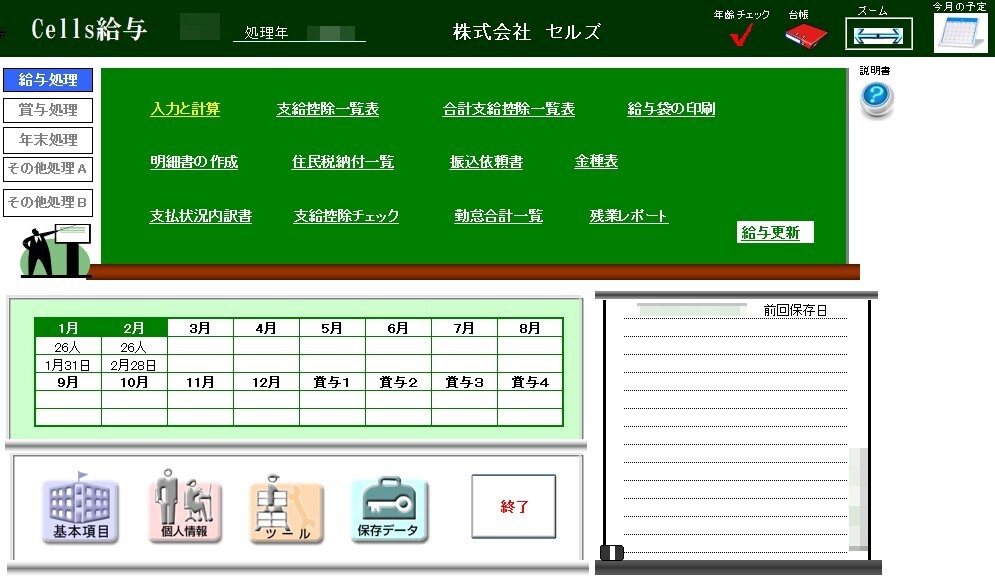Open 合計支給控除一覧表 link
Viewport: 995px width, 586px height.
click(508, 109)
